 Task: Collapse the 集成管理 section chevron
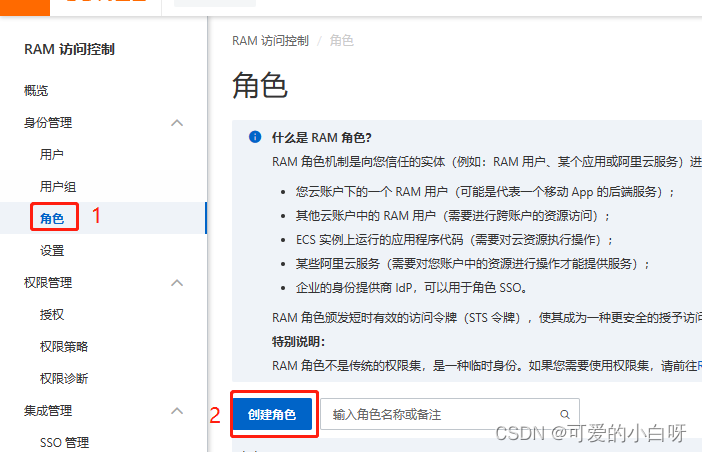click(x=177, y=411)
